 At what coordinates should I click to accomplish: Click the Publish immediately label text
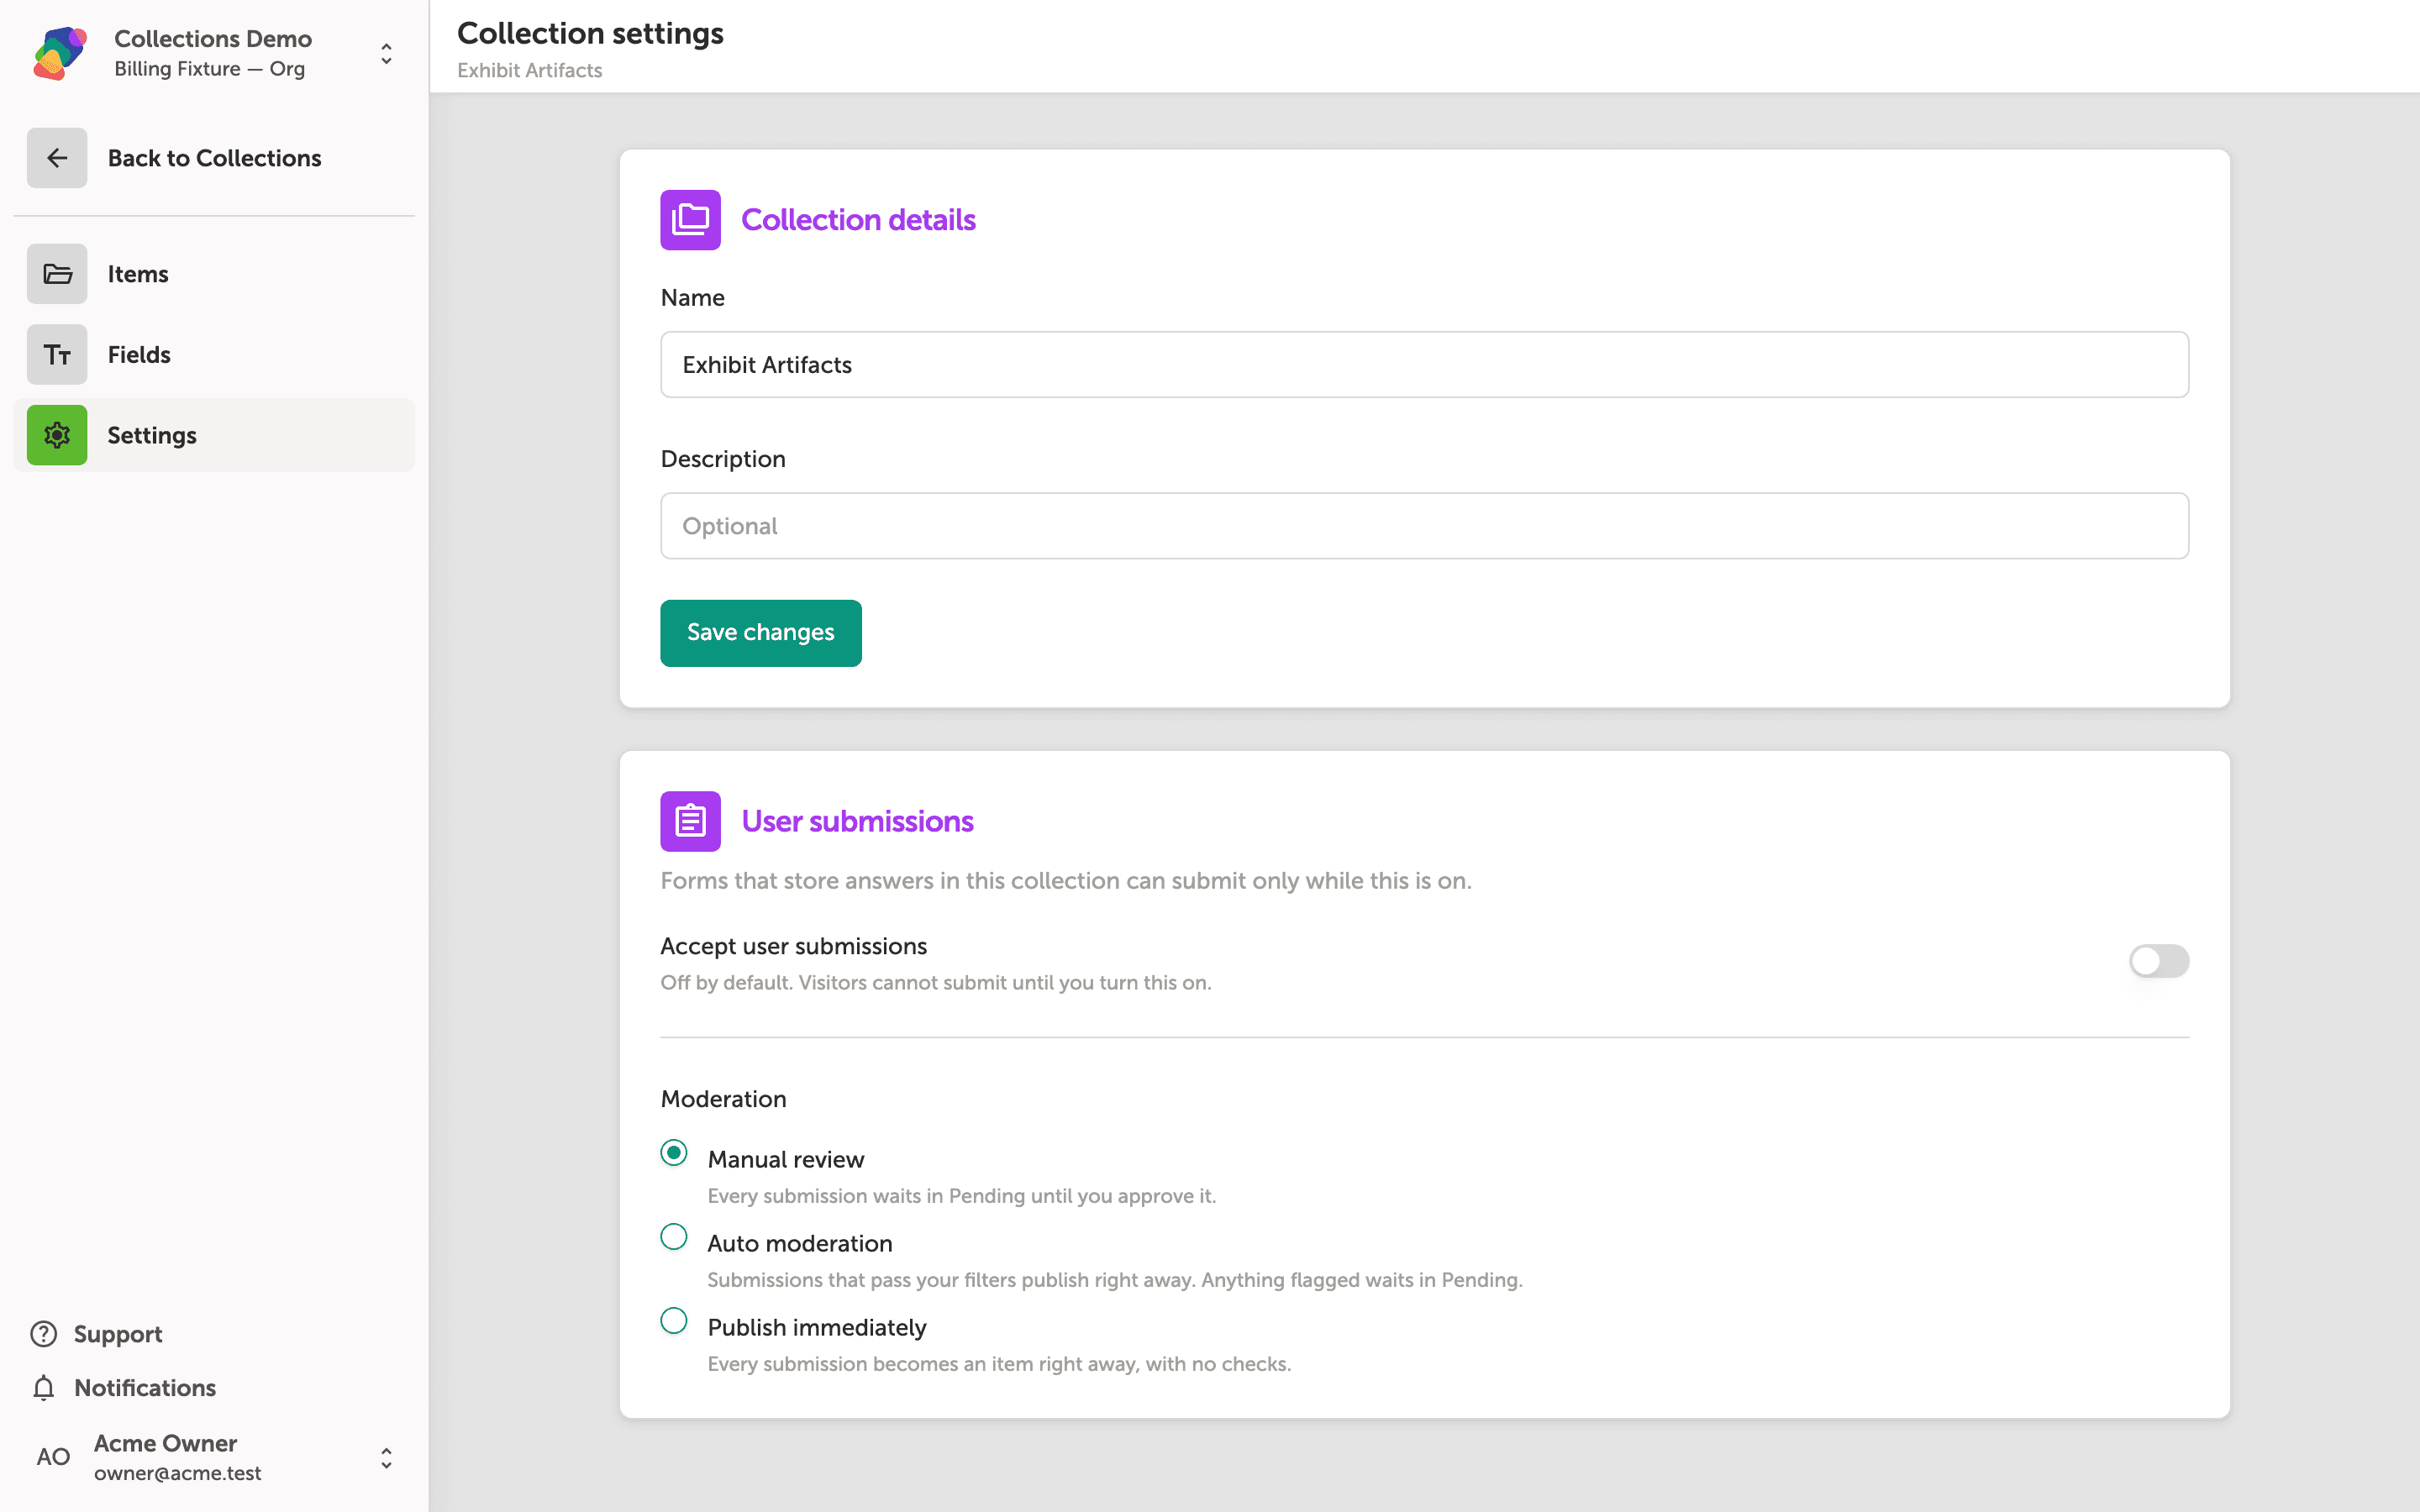coord(817,1327)
